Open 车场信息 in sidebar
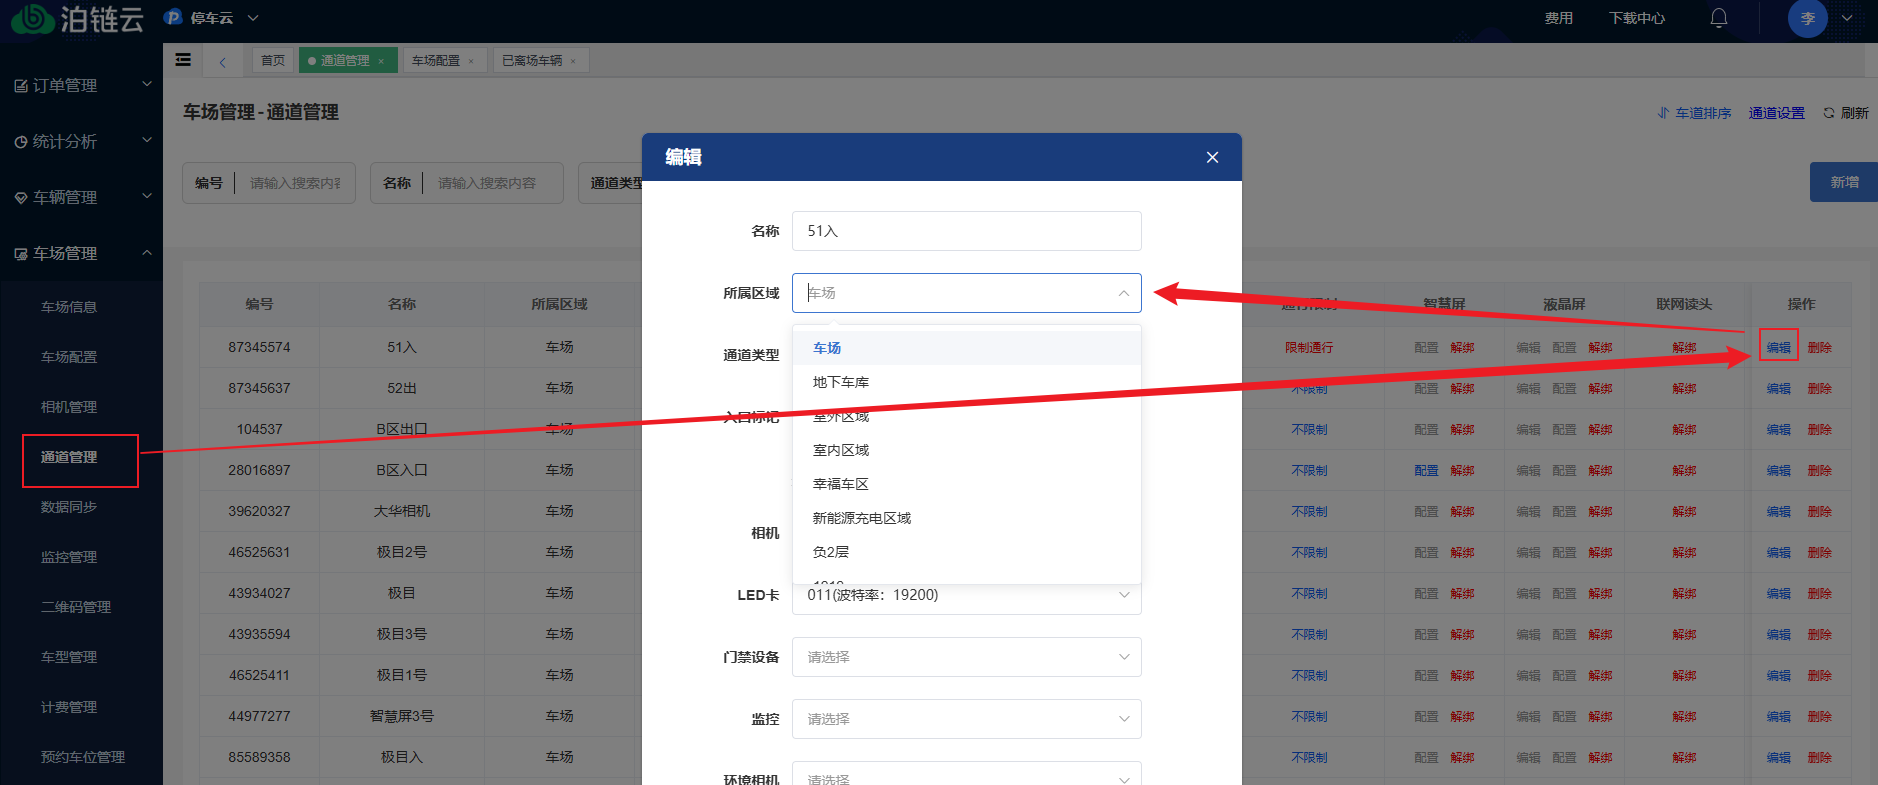Viewport: 1878px width, 785px height. [x=69, y=307]
